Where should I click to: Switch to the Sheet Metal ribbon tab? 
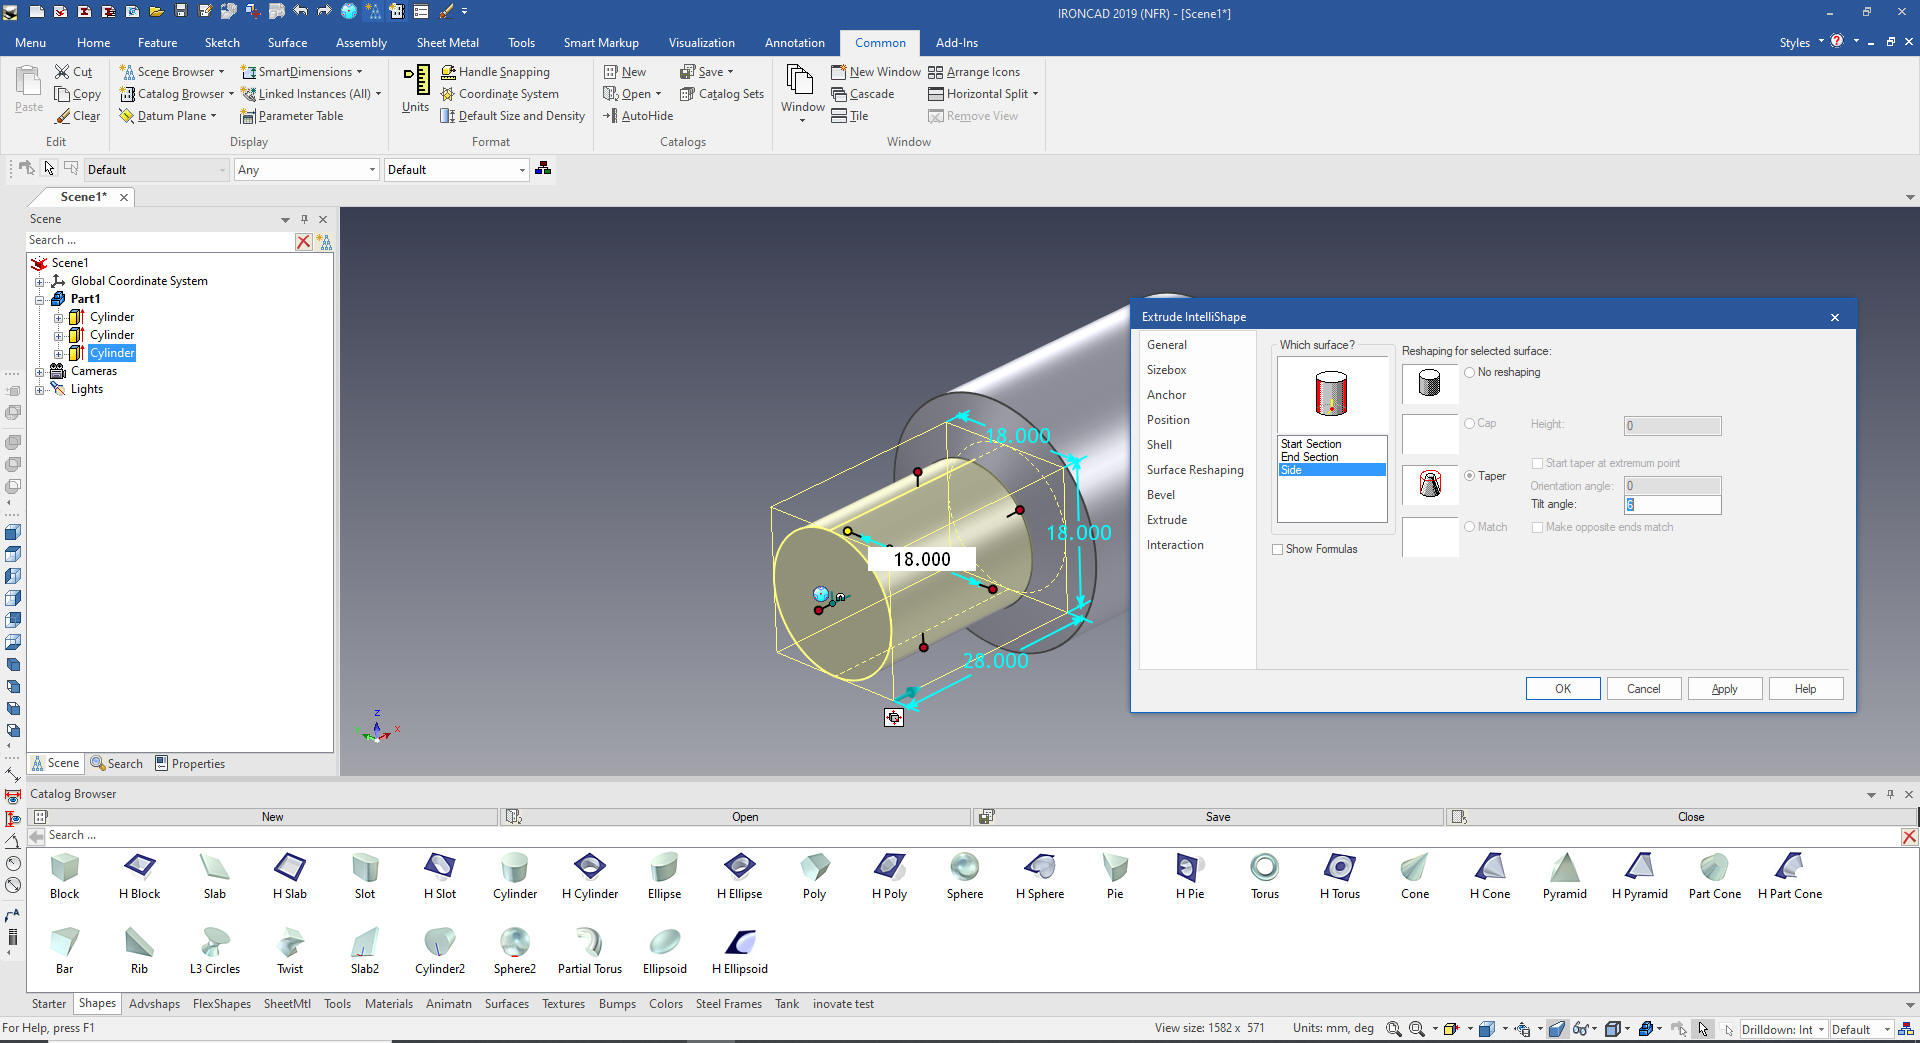point(447,43)
